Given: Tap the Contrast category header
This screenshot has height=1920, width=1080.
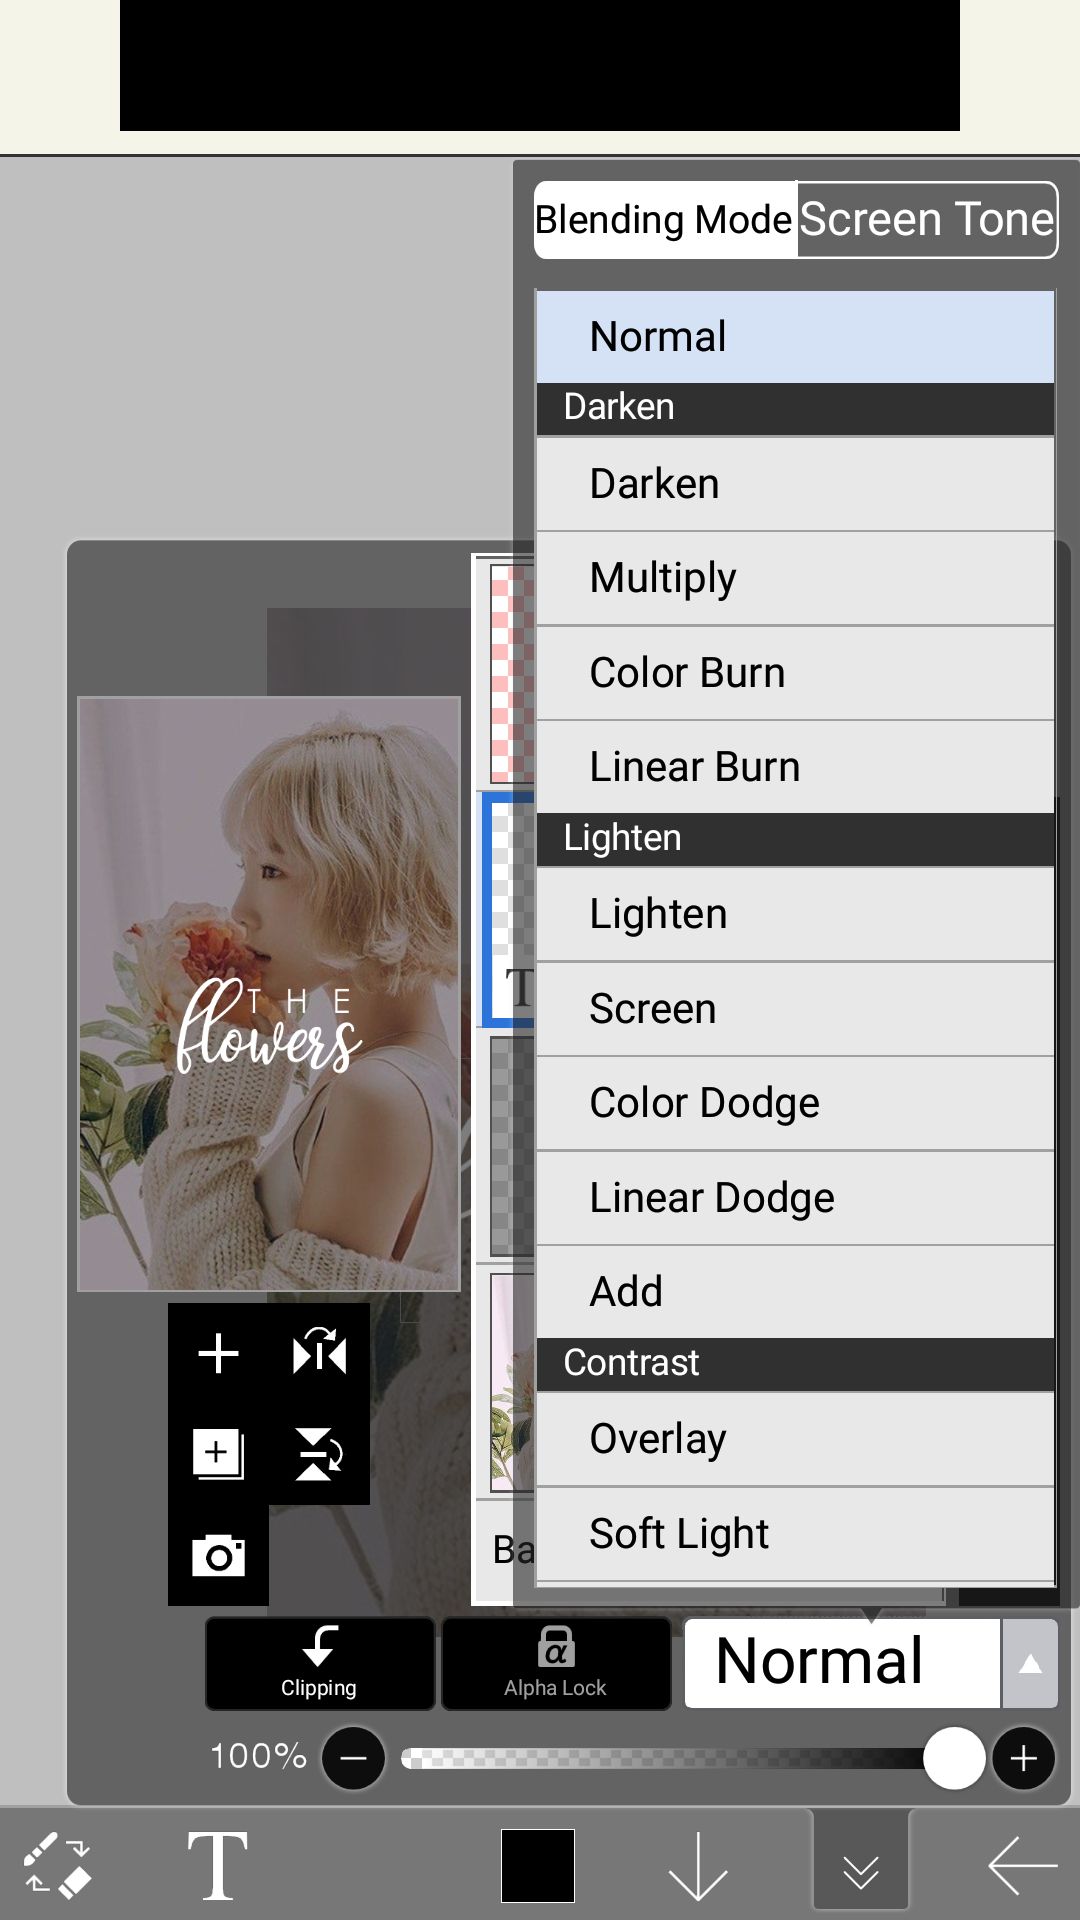Looking at the screenshot, I should [795, 1364].
